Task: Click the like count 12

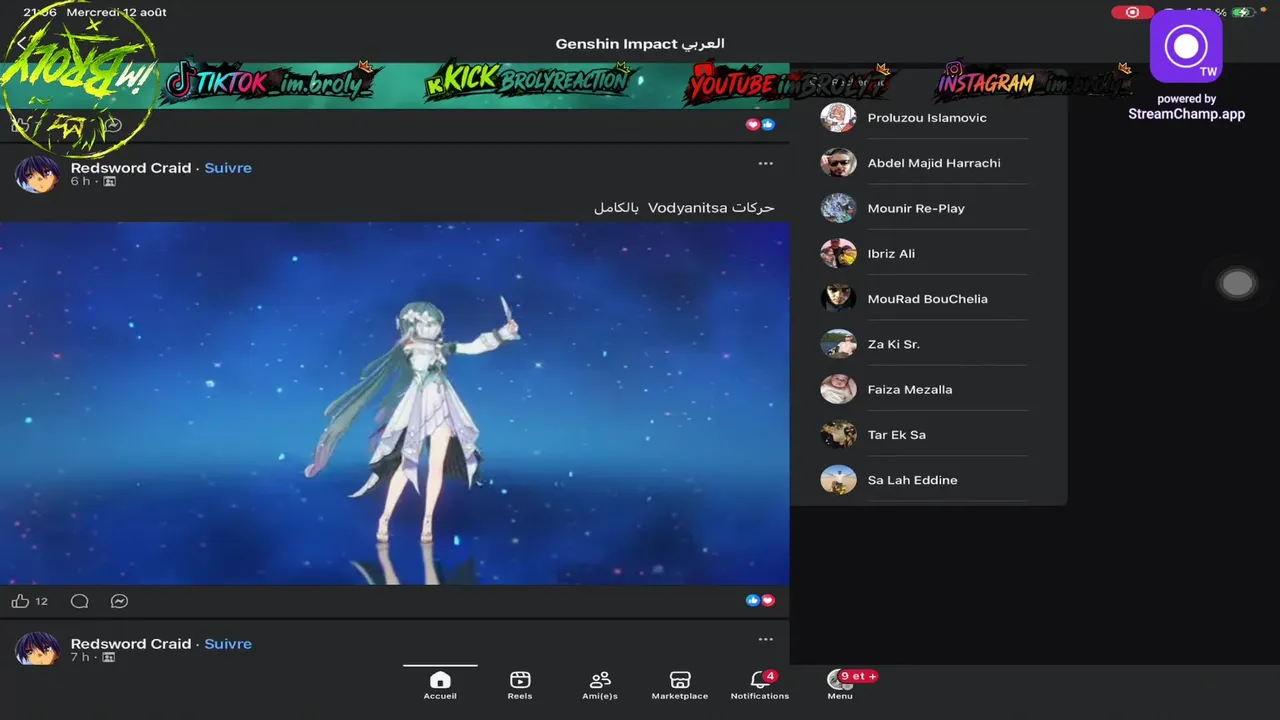Action: pos(41,601)
